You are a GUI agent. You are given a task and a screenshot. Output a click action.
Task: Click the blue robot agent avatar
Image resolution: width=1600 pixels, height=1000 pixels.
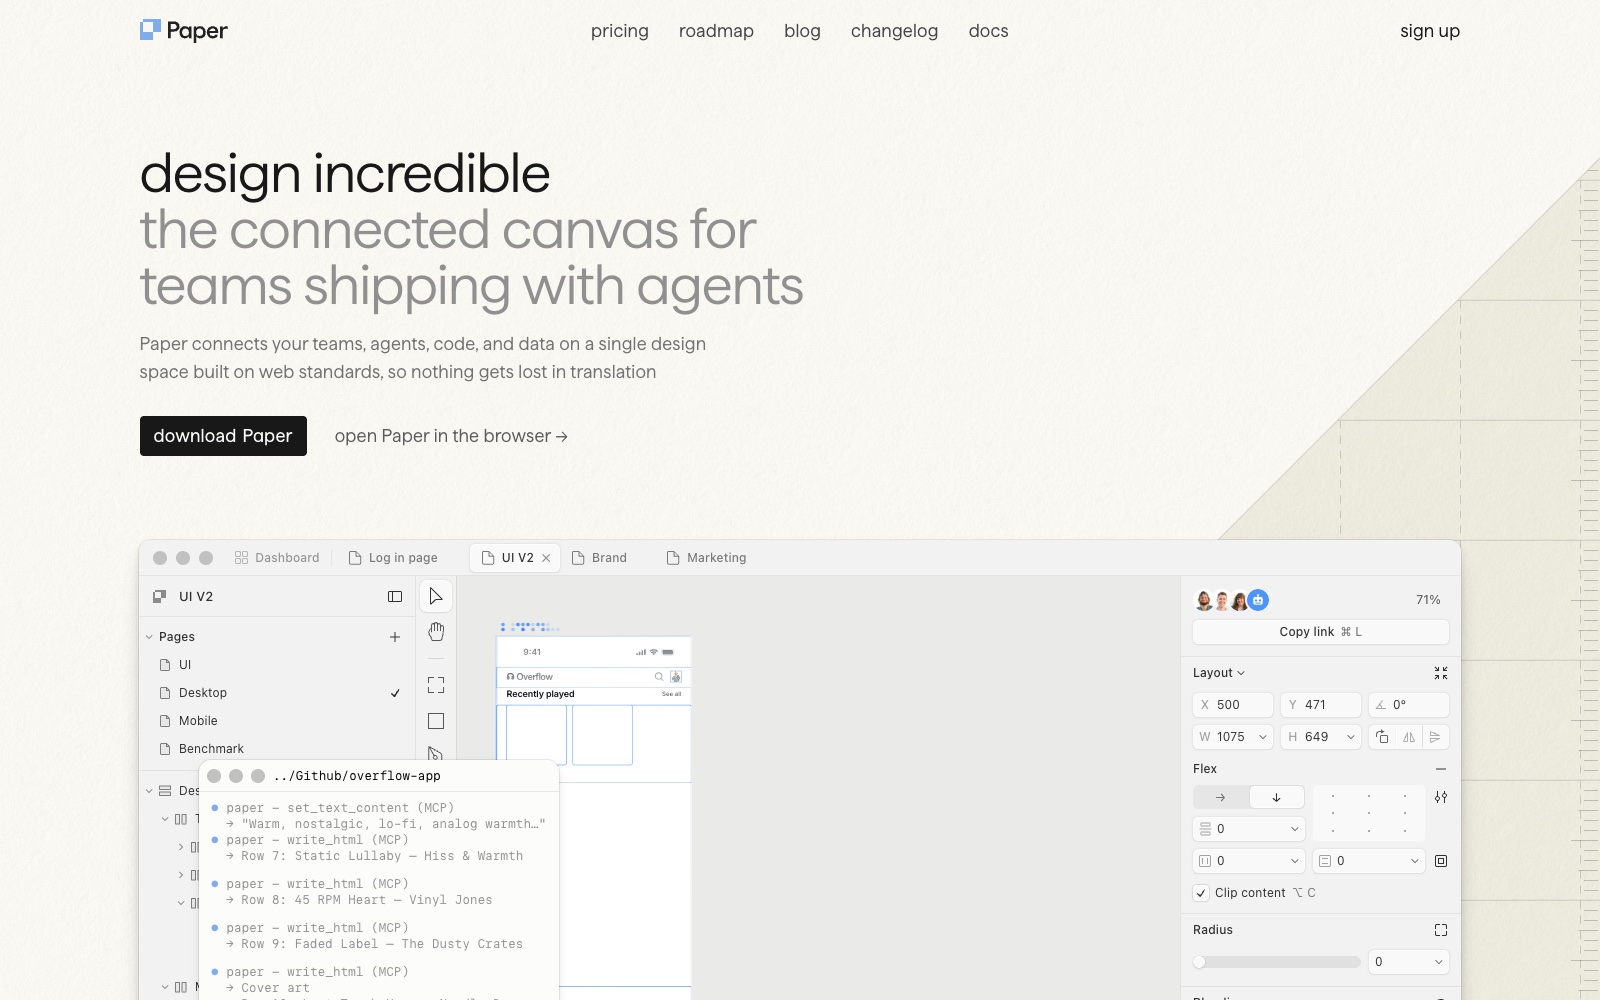[x=1258, y=600]
